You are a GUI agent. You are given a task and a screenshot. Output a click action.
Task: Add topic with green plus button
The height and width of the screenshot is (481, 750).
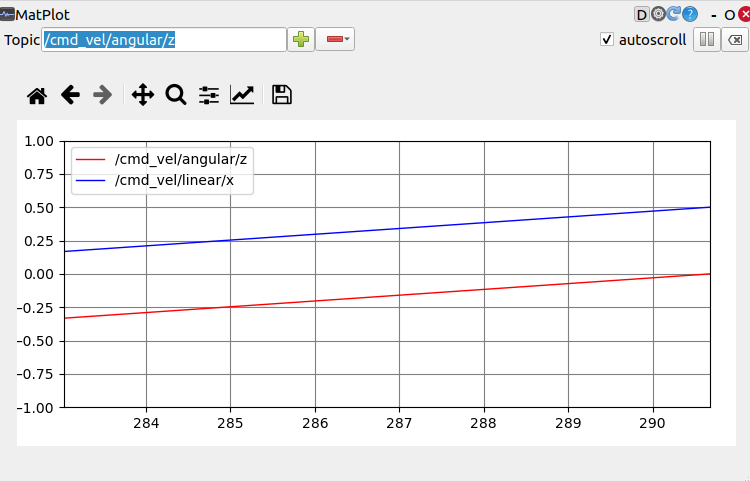(301, 40)
